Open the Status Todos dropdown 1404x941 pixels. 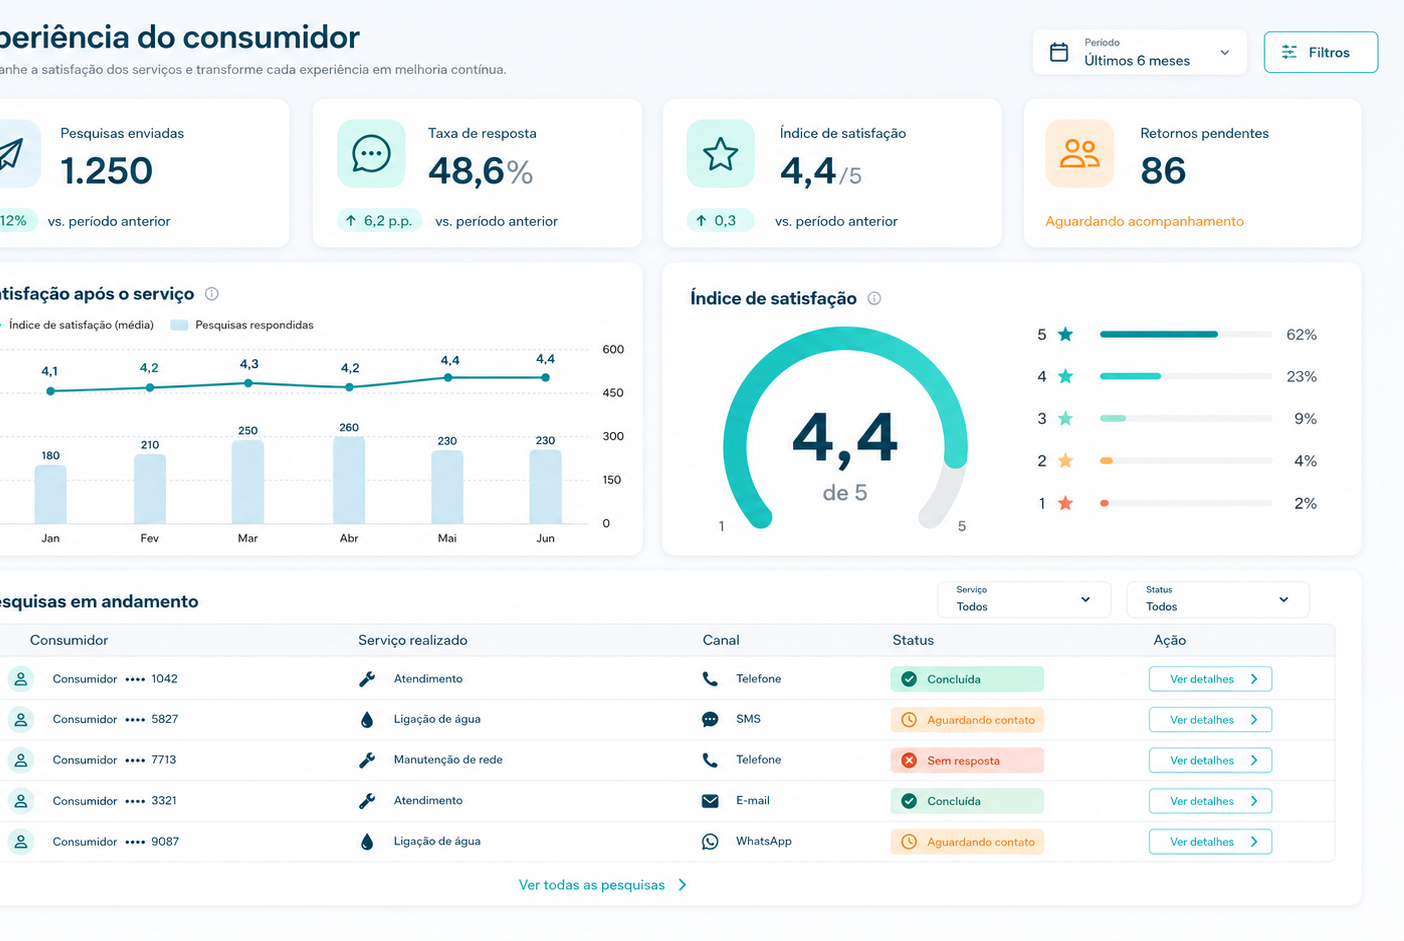point(1217,599)
